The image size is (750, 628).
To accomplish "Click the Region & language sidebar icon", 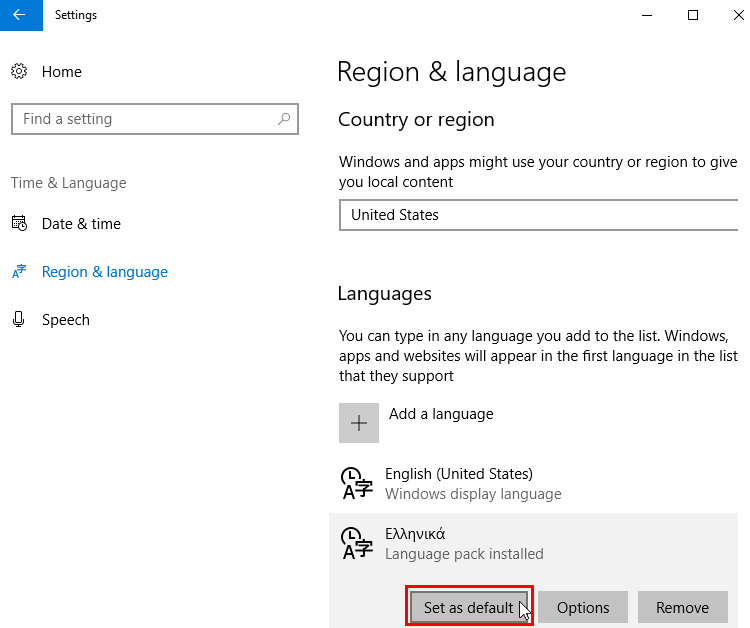I will point(19,272).
